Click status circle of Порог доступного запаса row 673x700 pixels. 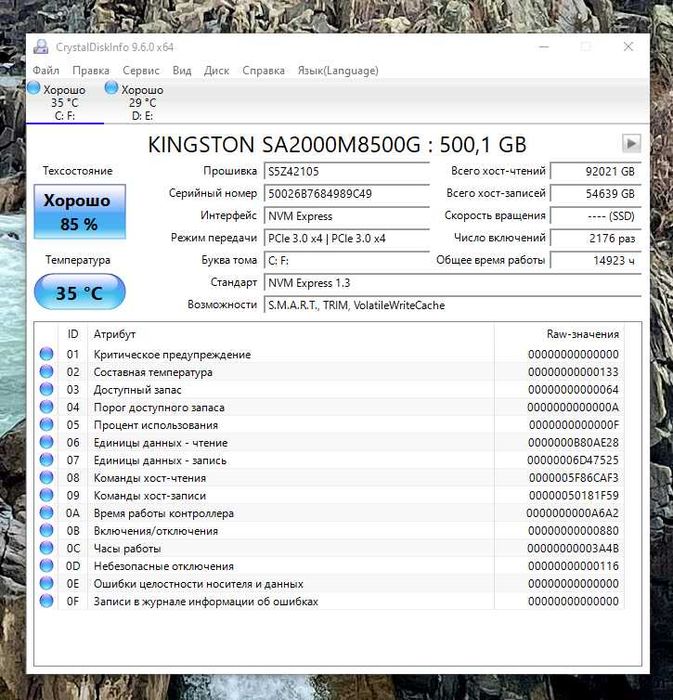click(46, 407)
